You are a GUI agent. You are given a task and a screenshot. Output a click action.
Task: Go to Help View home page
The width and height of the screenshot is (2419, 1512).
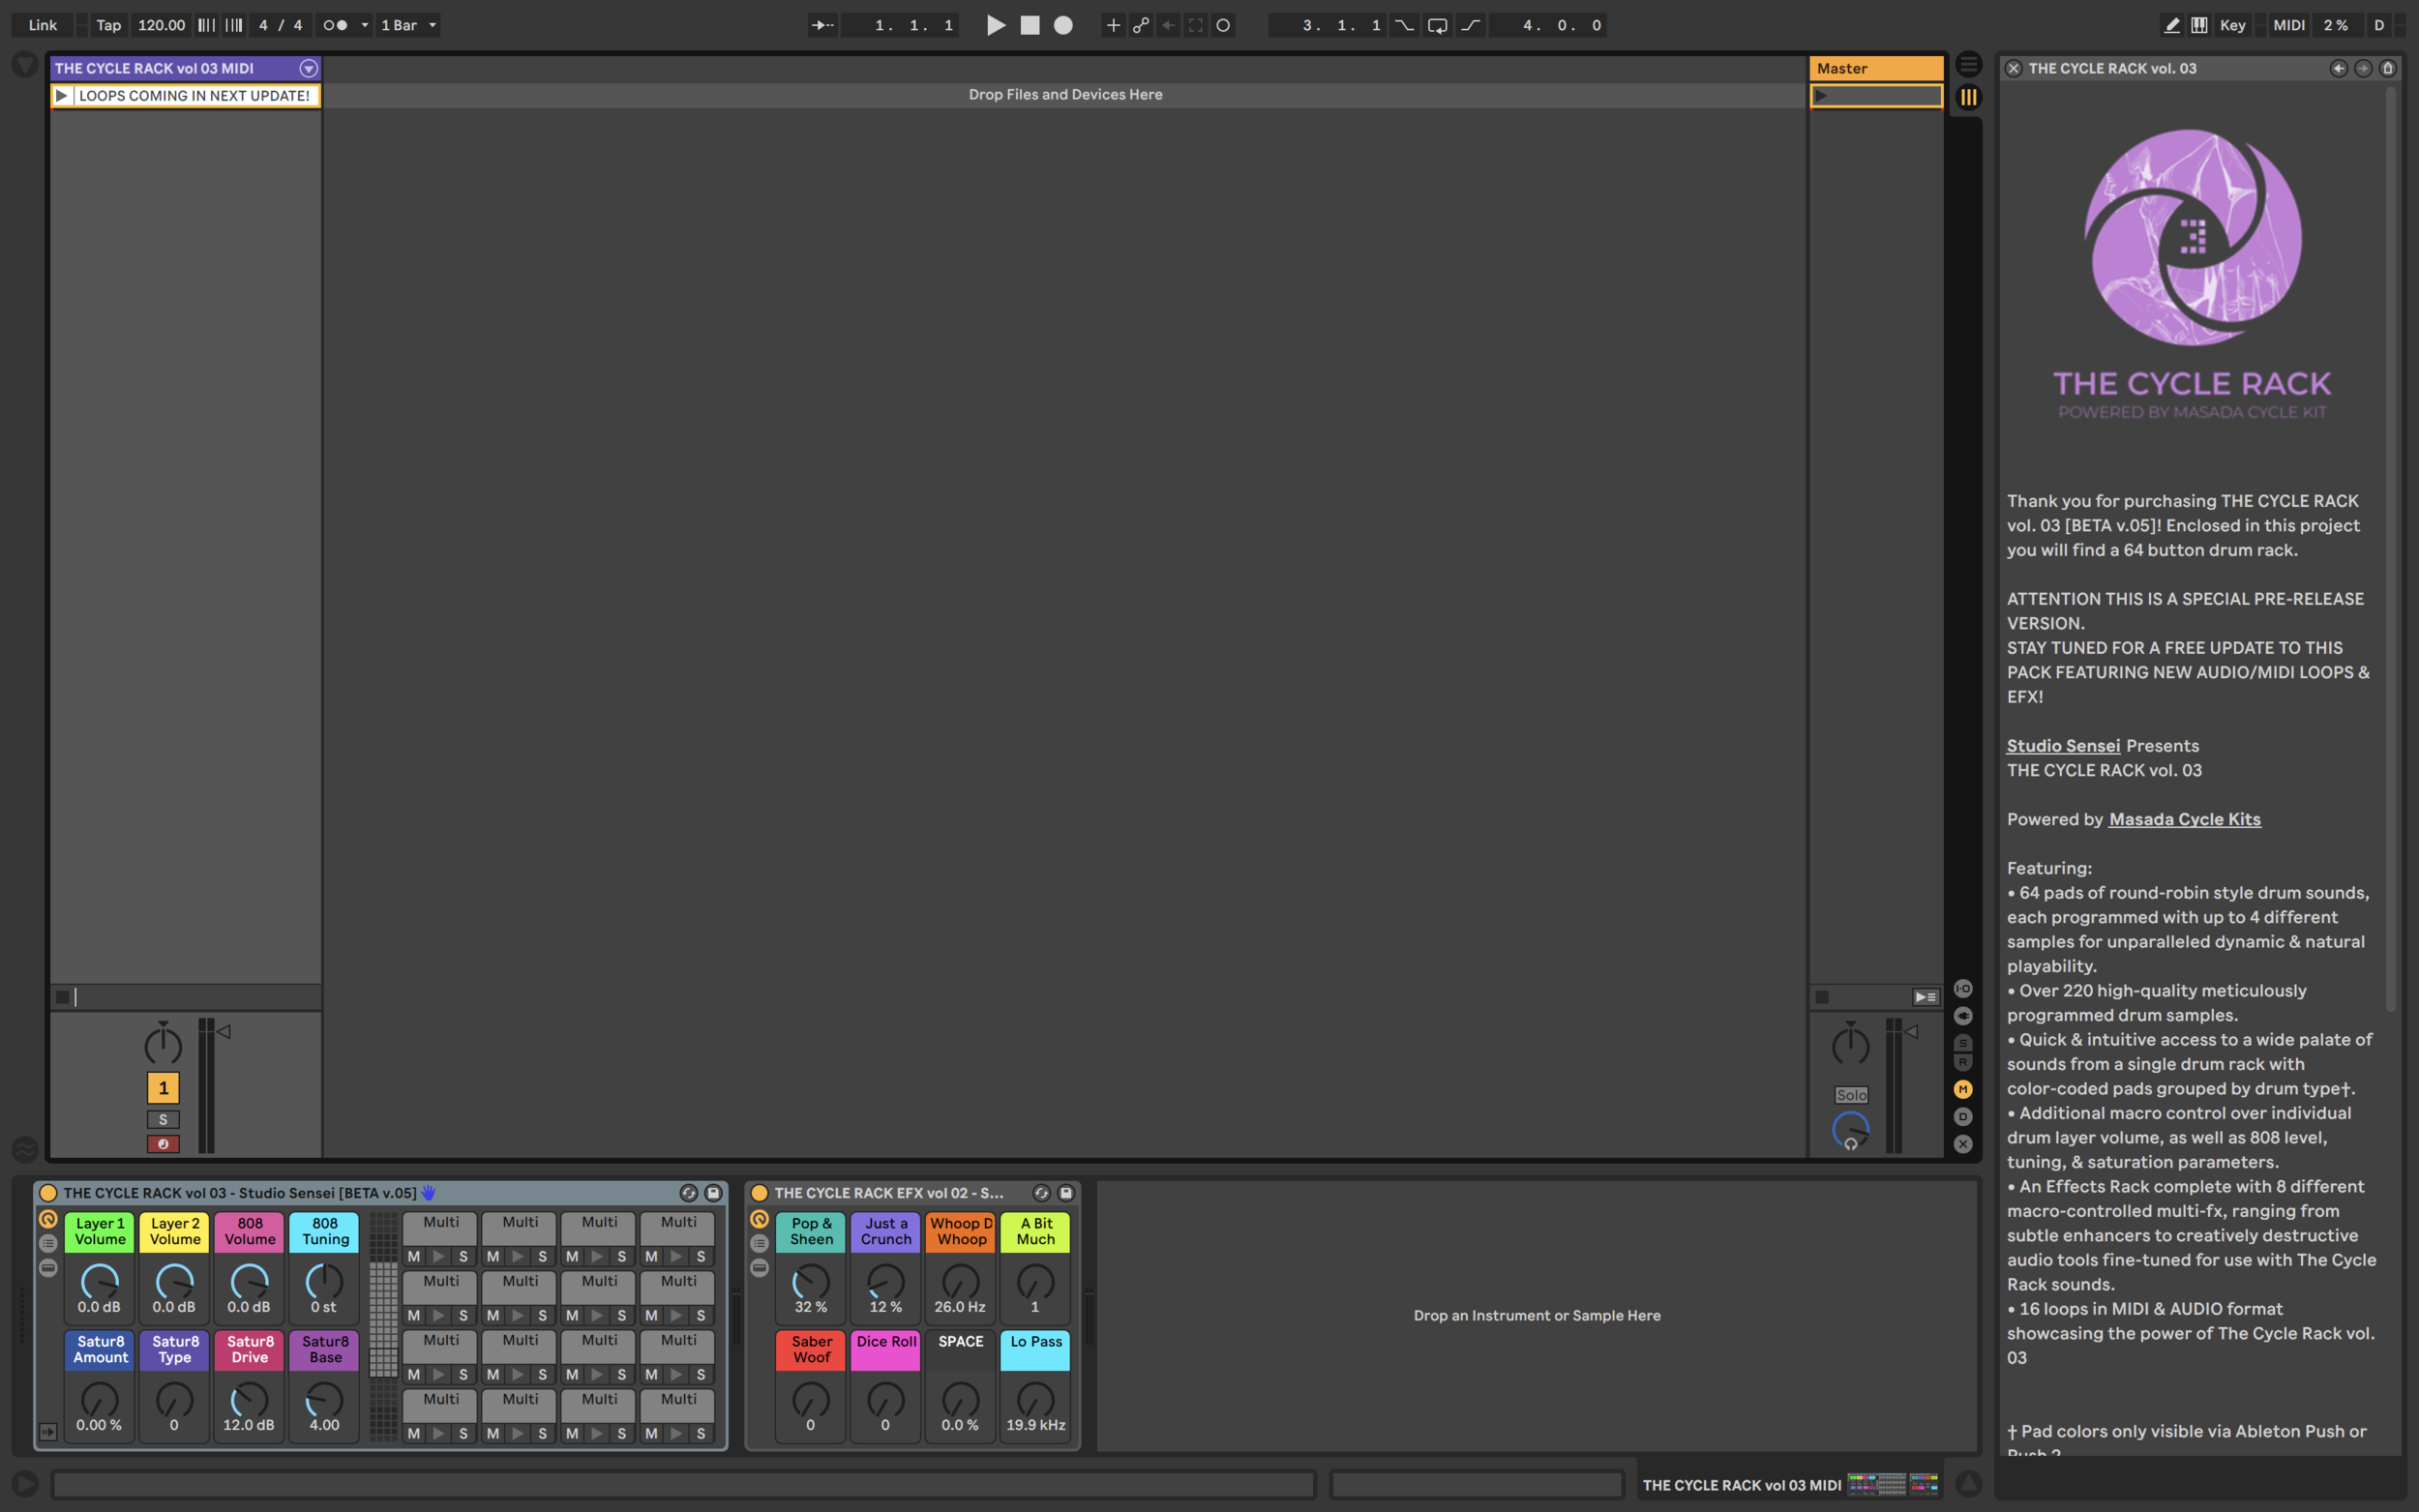coord(2387,68)
